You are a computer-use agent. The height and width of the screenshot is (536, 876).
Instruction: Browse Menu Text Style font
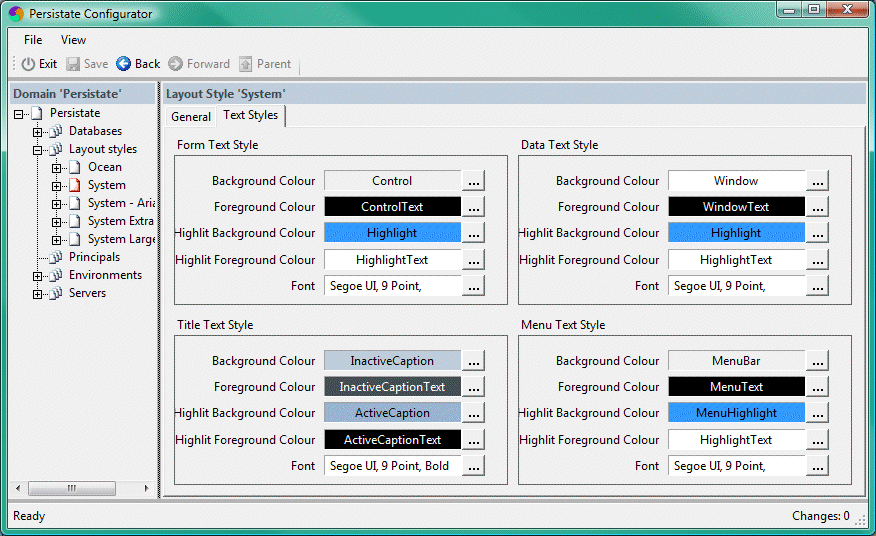pyautogui.click(x=818, y=466)
